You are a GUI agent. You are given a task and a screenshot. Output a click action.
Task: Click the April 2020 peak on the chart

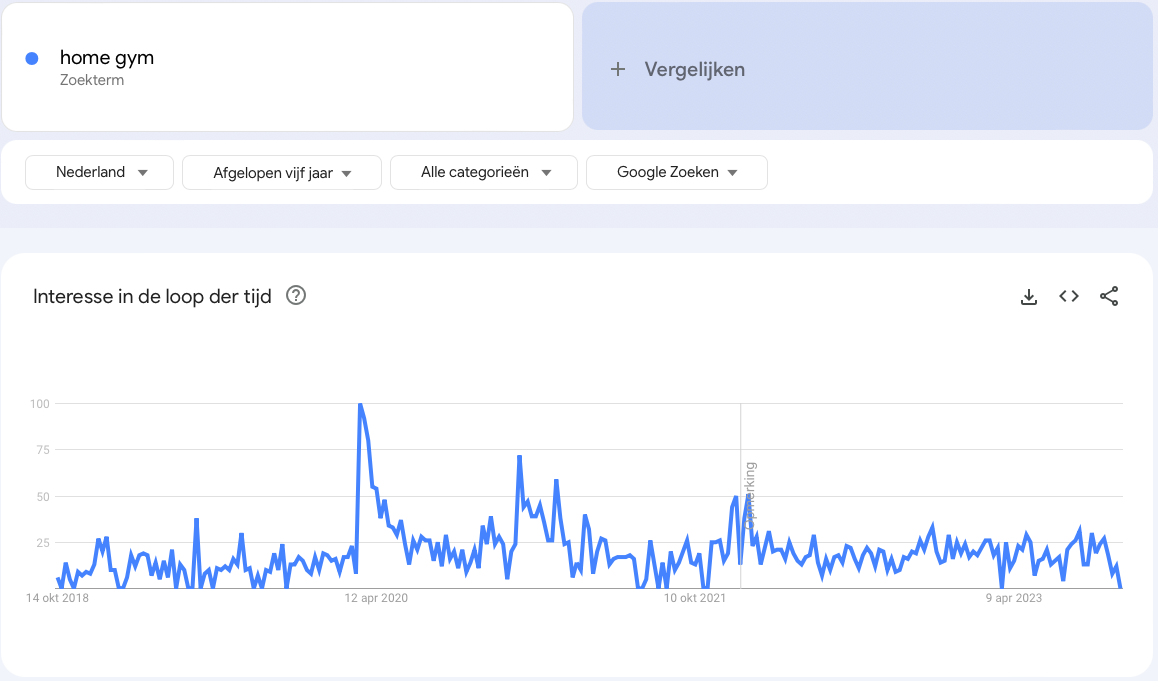(x=359, y=405)
